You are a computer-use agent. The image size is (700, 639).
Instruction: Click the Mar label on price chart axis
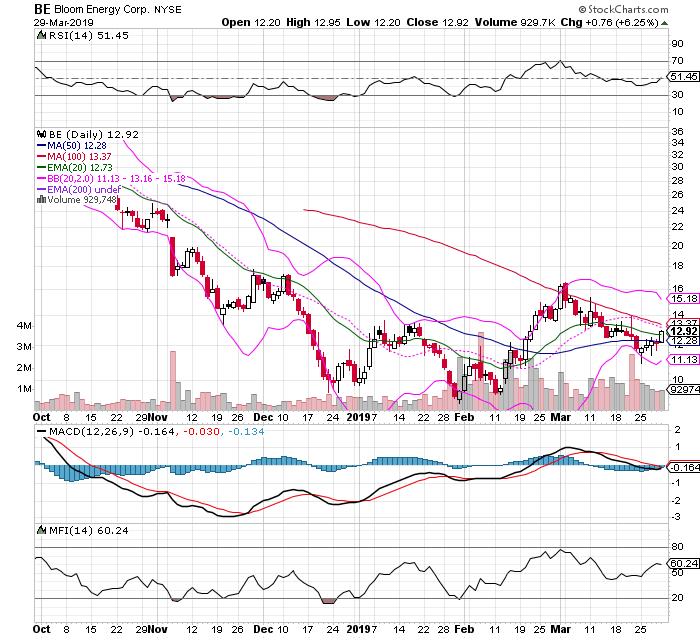(x=561, y=418)
